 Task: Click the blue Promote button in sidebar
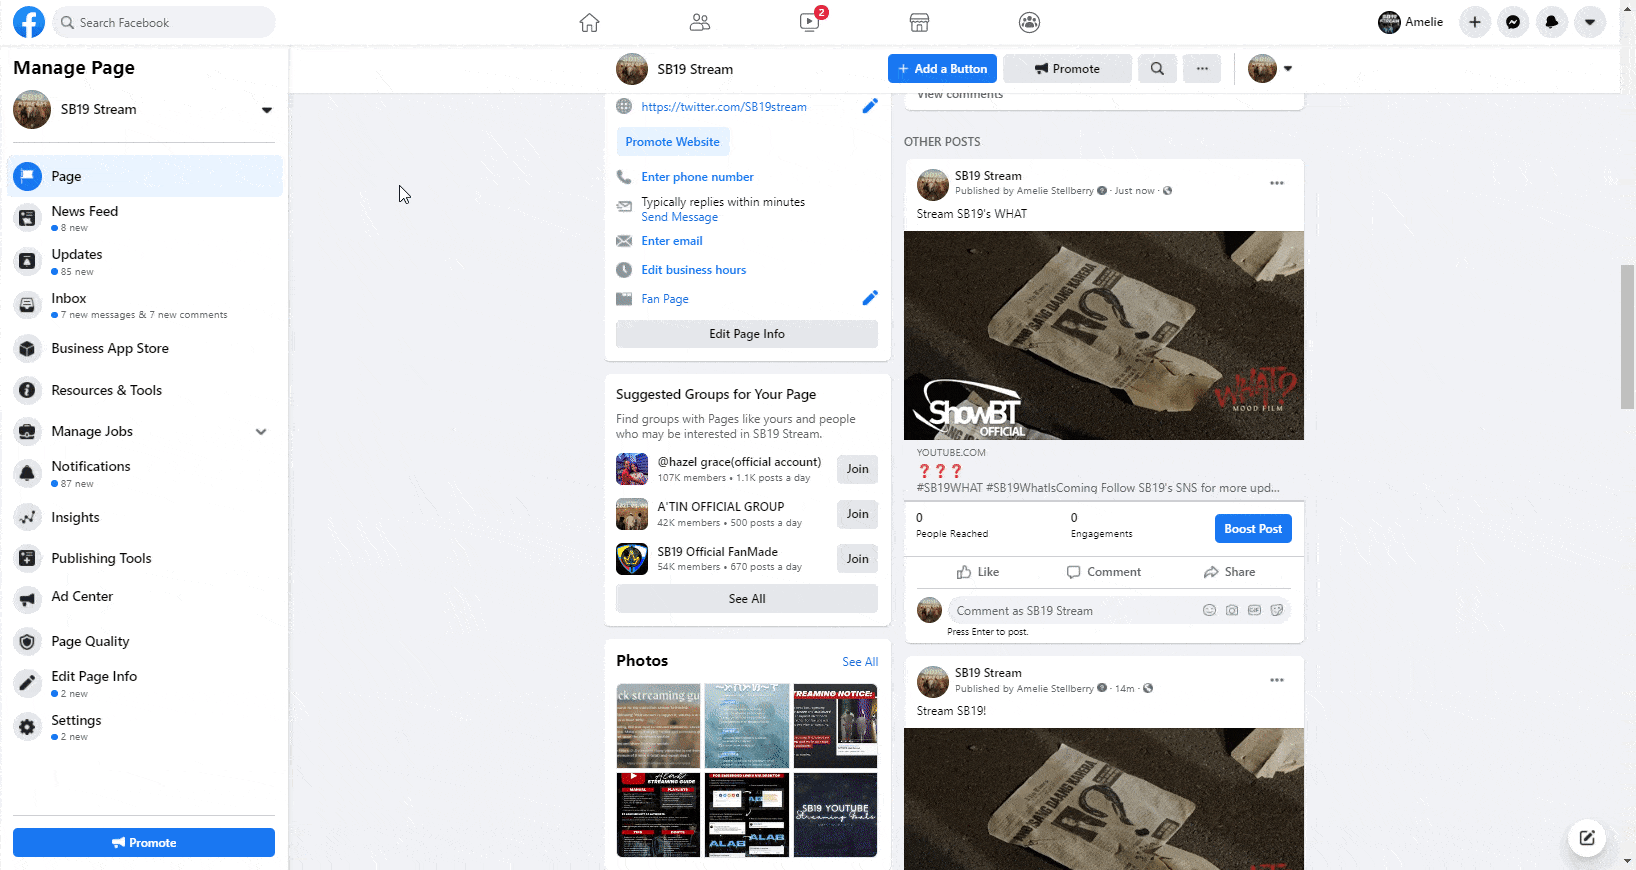coord(144,842)
